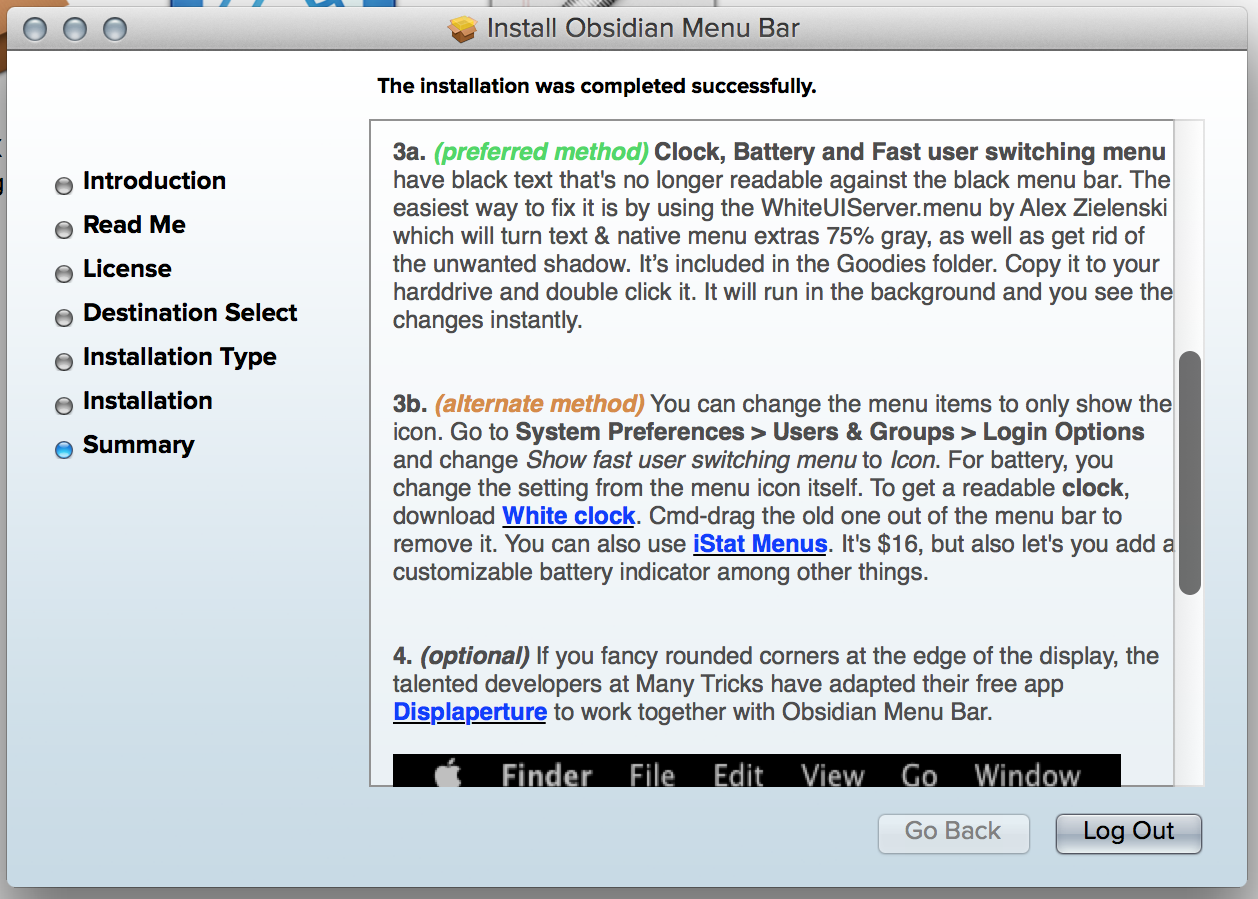Click the 'Install Obsidian Menu Bar' title text
This screenshot has height=899, width=1258.
[643, 28]
